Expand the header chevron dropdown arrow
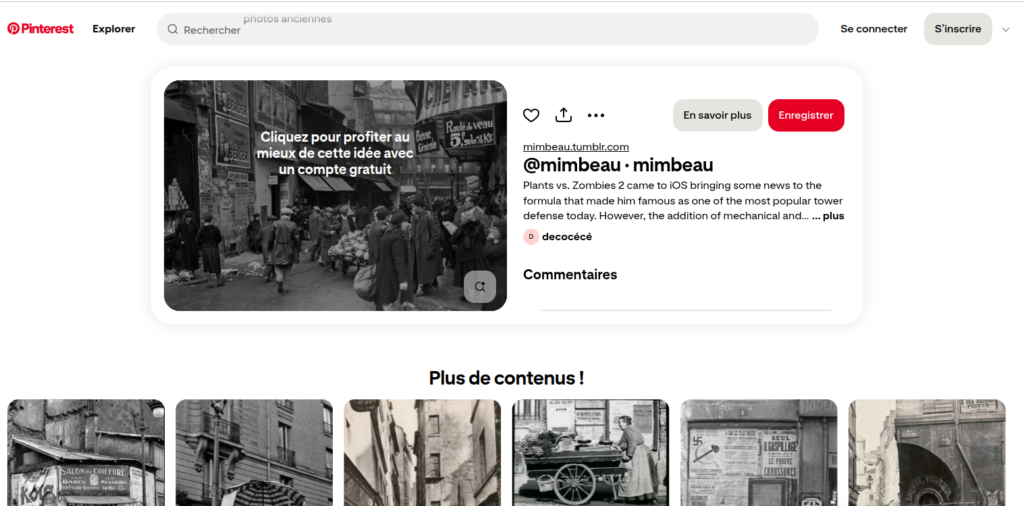Screen dimensions: 1024x506 (x=1005, y=29)
